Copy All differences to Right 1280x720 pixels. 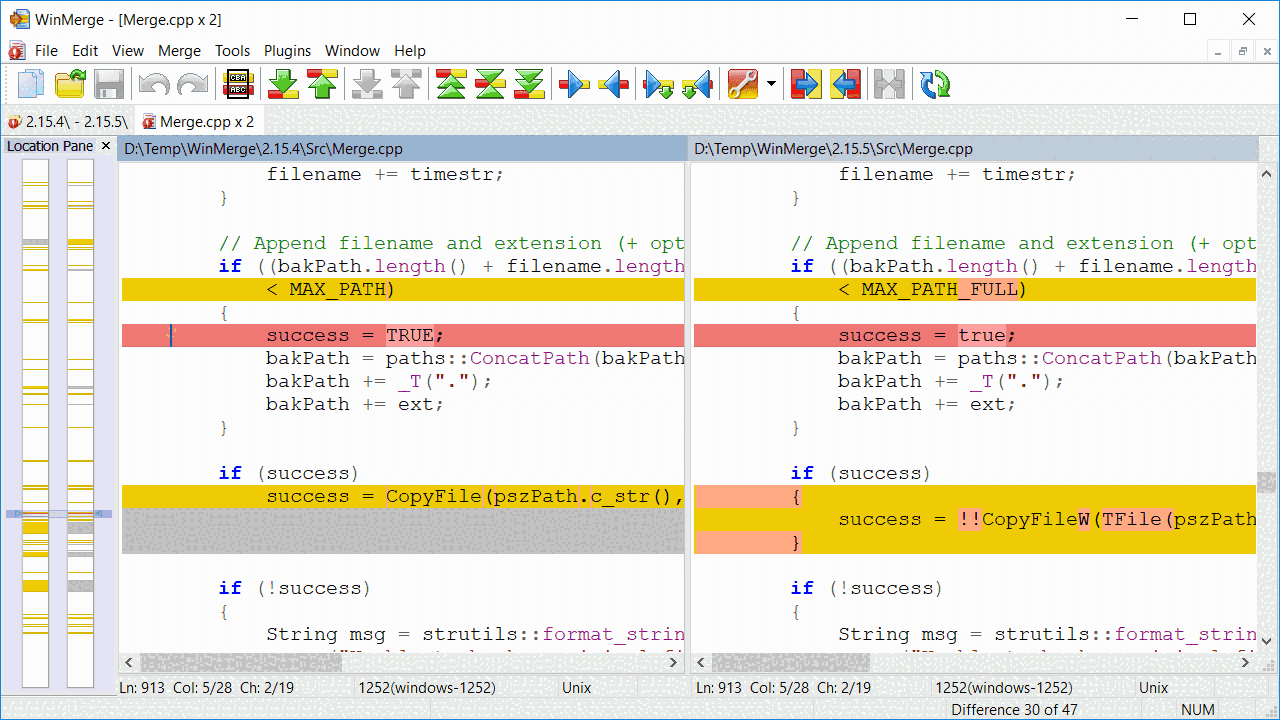(805, 84)
